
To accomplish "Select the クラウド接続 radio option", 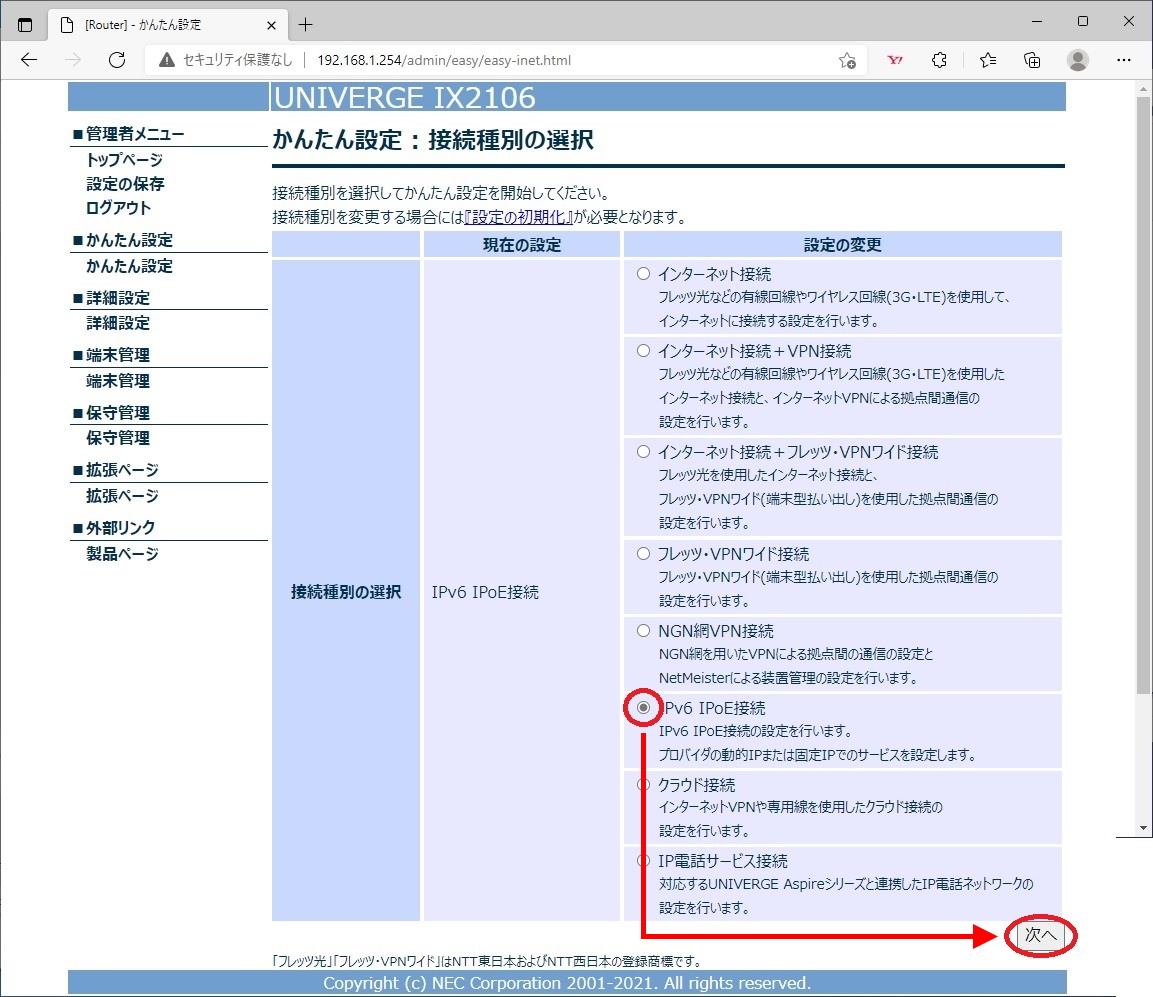I will coord(643,785).
